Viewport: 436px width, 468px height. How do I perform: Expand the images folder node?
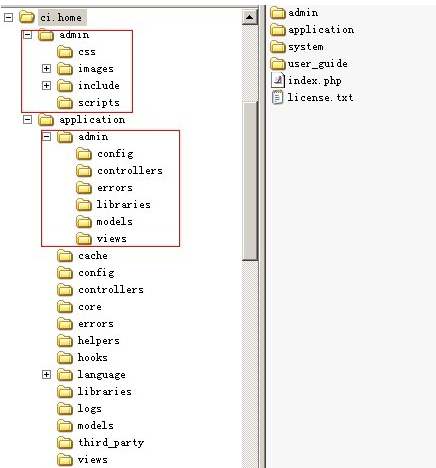[x=46, y=68]
